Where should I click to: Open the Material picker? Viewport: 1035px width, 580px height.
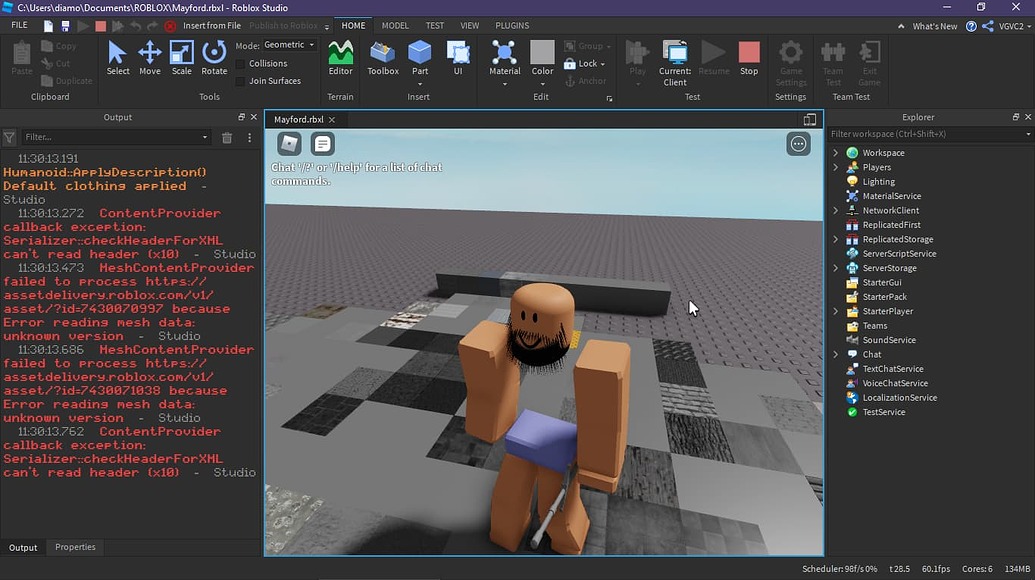coord(504,57)
